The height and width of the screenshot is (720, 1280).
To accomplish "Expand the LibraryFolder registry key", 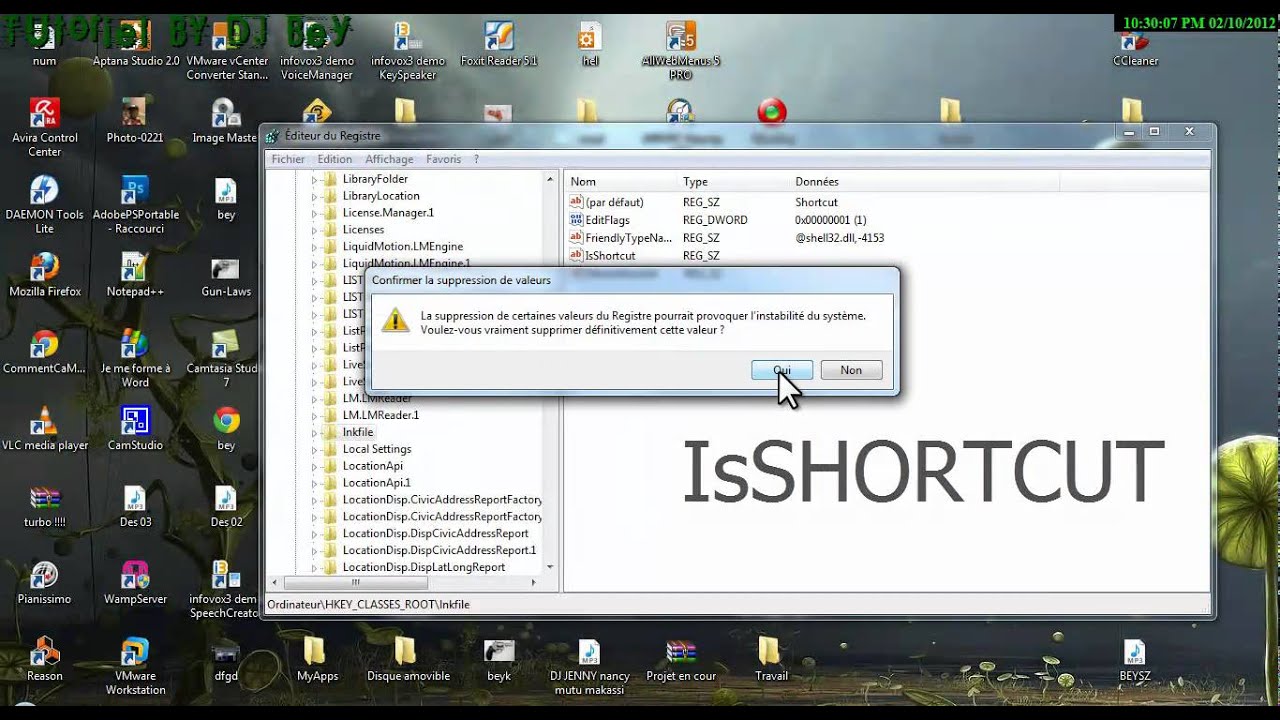I will [314, 180].
